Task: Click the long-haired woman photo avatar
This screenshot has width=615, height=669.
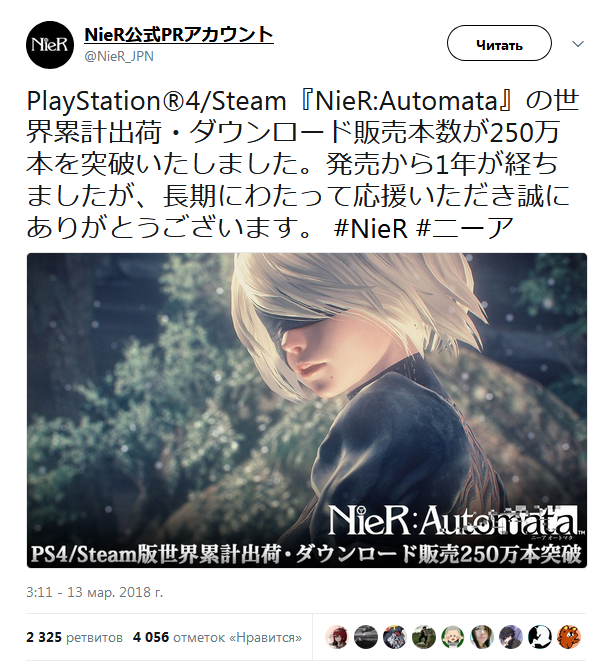Action: click(x=482, y=637)
